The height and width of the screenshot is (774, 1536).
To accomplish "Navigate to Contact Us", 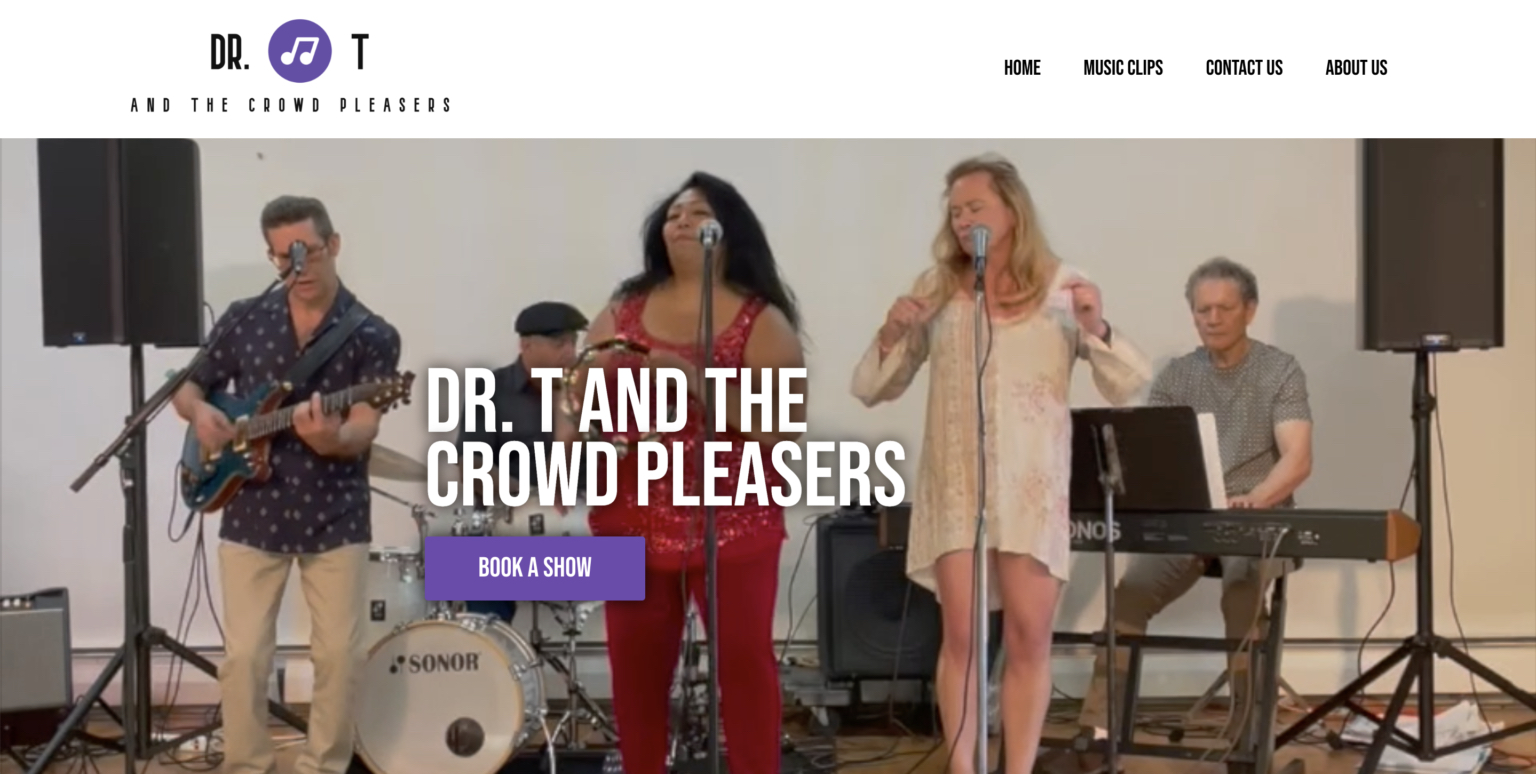I will pyautogui.click(x=1244, y=68).
